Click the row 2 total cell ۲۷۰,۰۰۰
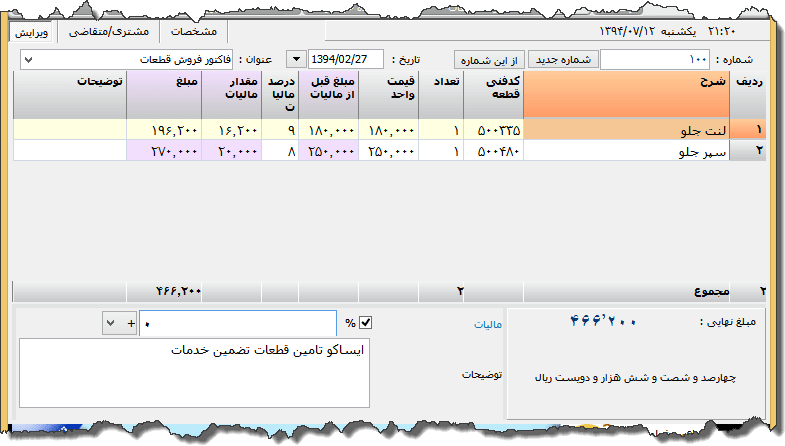 [164, 151]
